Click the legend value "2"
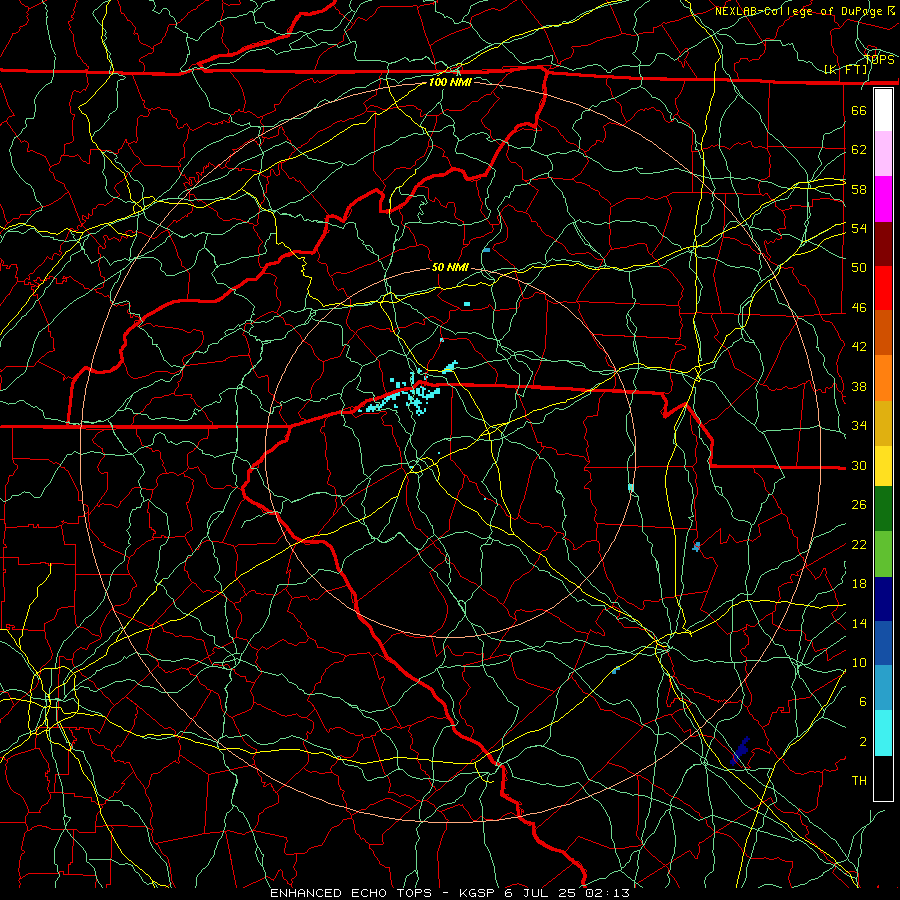This screenshot has height=900, width=900. pos(863,742)
